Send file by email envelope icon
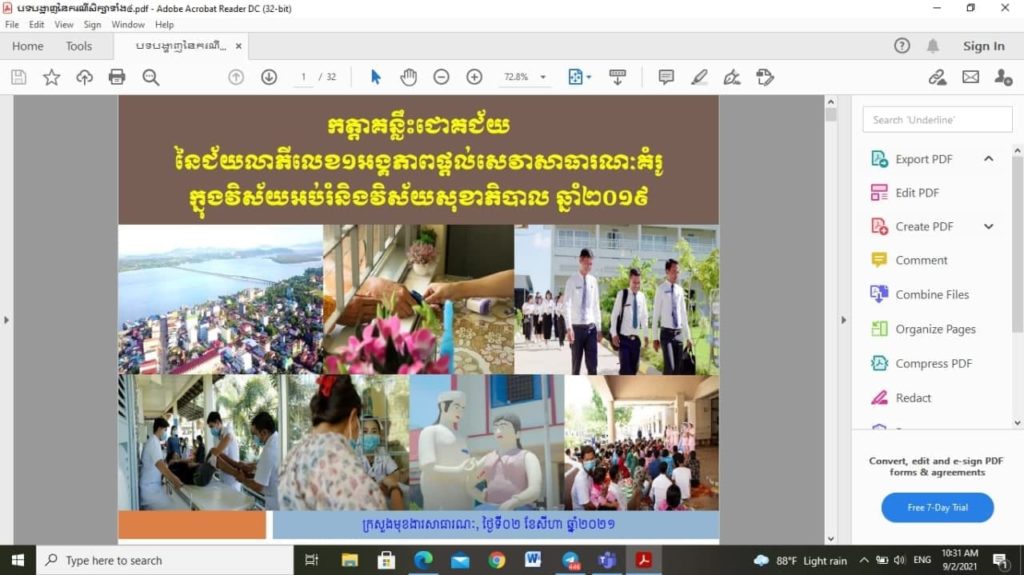The width and height of the screenshot is (1024, 575). (x=970, y=77)
